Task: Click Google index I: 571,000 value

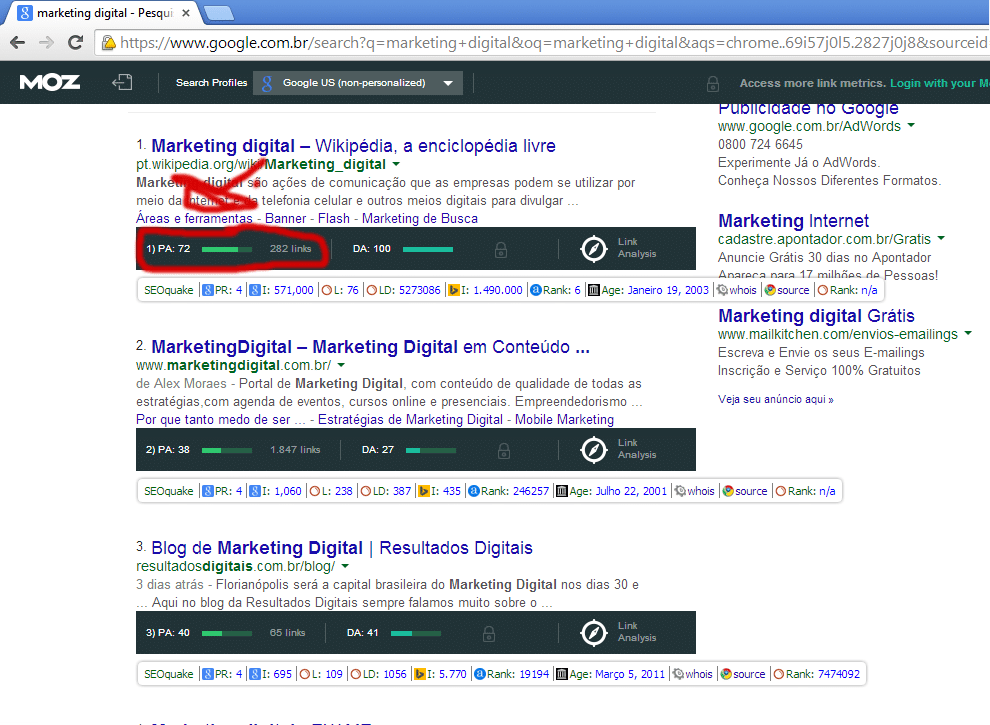Action: point(282,290)
